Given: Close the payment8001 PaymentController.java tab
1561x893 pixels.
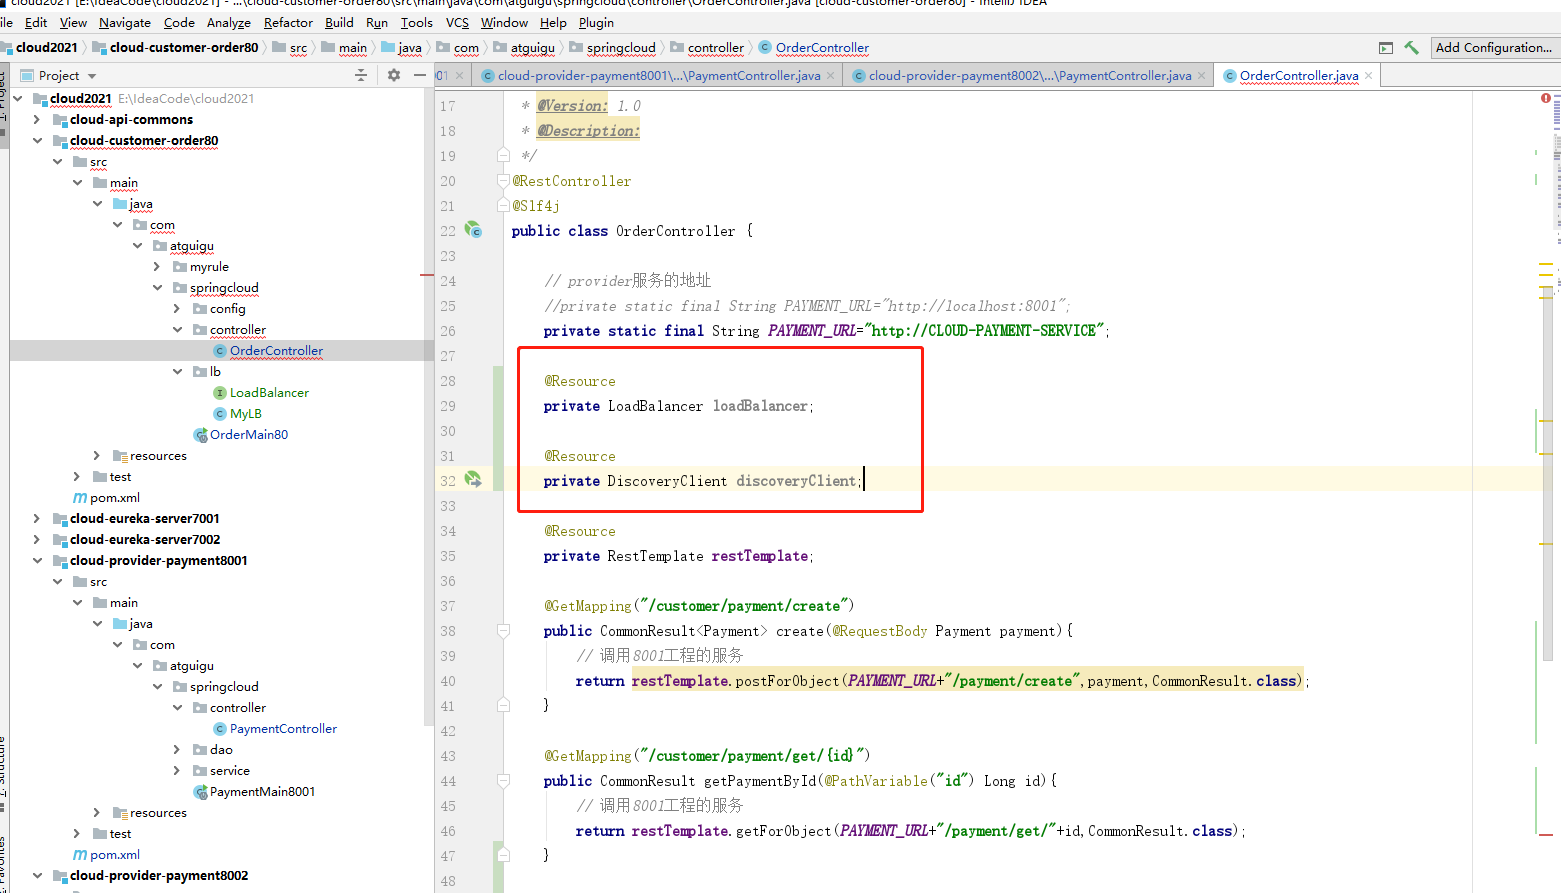Looking at the screenshot, I should coord(830,76).
